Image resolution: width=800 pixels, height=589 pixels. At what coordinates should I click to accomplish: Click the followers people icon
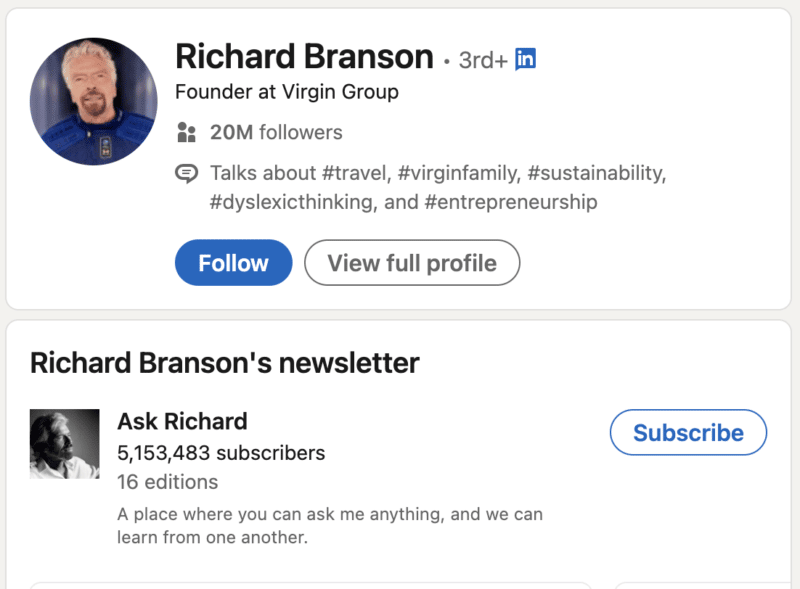(x=187, y=132)
